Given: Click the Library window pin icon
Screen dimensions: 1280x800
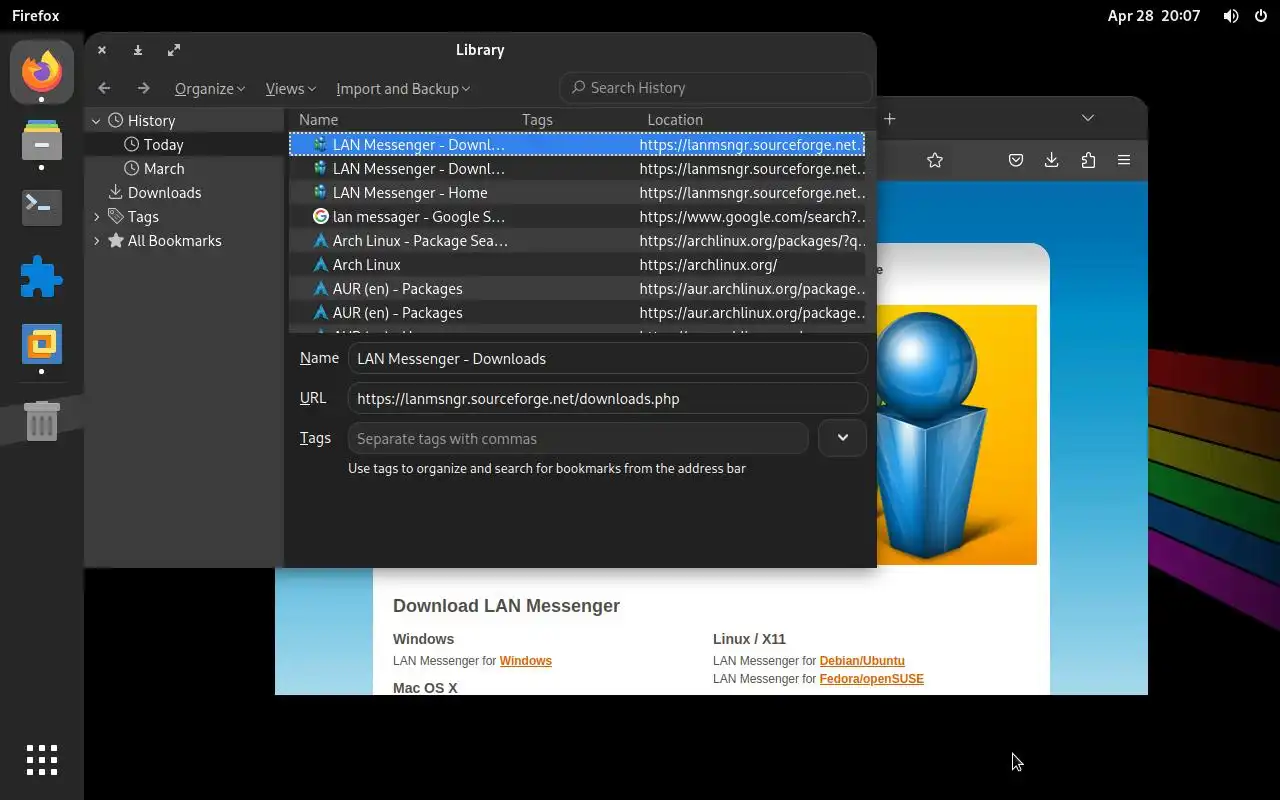Looking at the screenshot, I should point(138,50).
